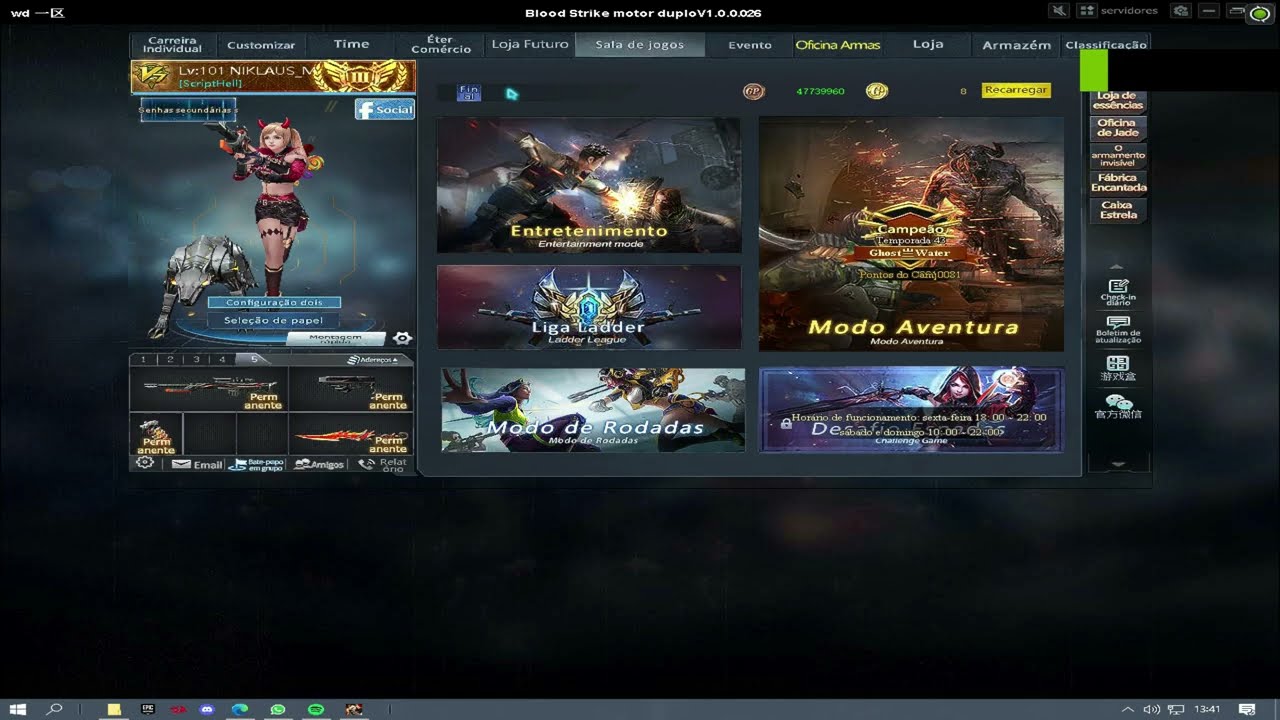This screenshot has width=1280, height=720.
Task: Open Boletim de atualização bulletin
Action: click(x=1118, y=329)
